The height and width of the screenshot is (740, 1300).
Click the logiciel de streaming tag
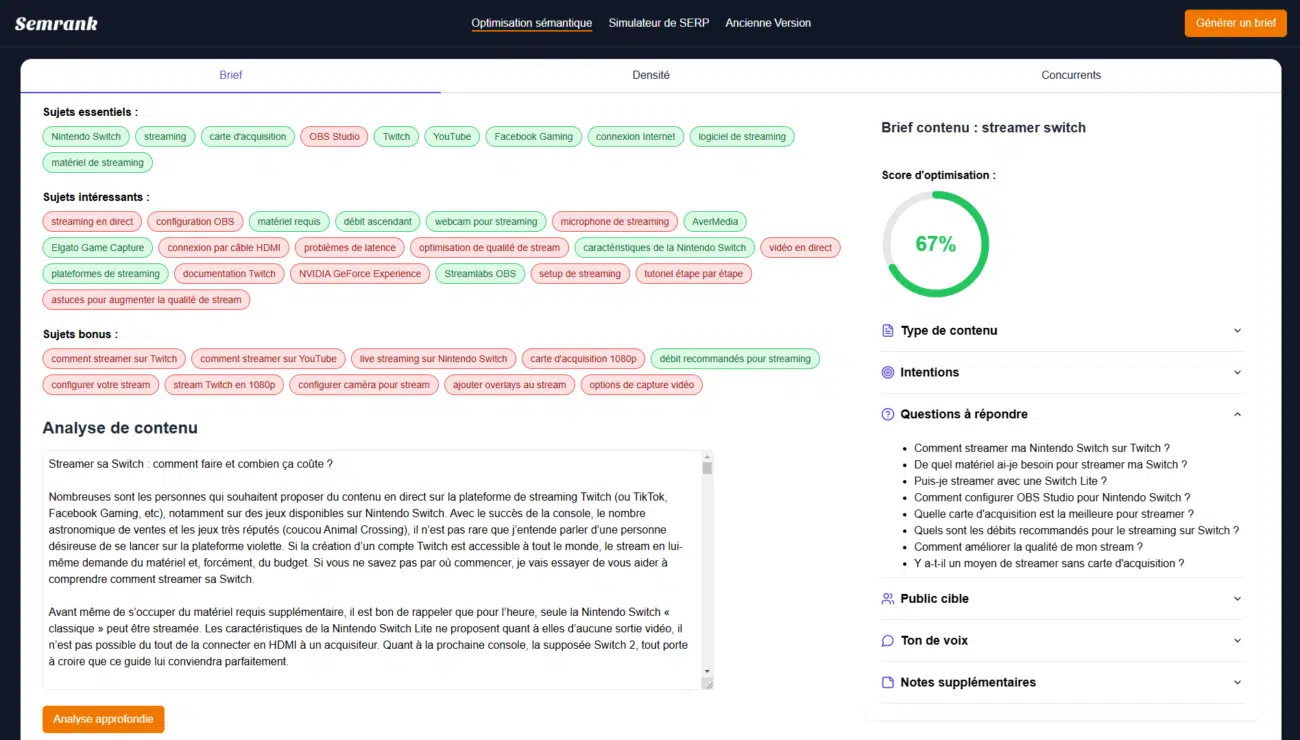(742, 137)
